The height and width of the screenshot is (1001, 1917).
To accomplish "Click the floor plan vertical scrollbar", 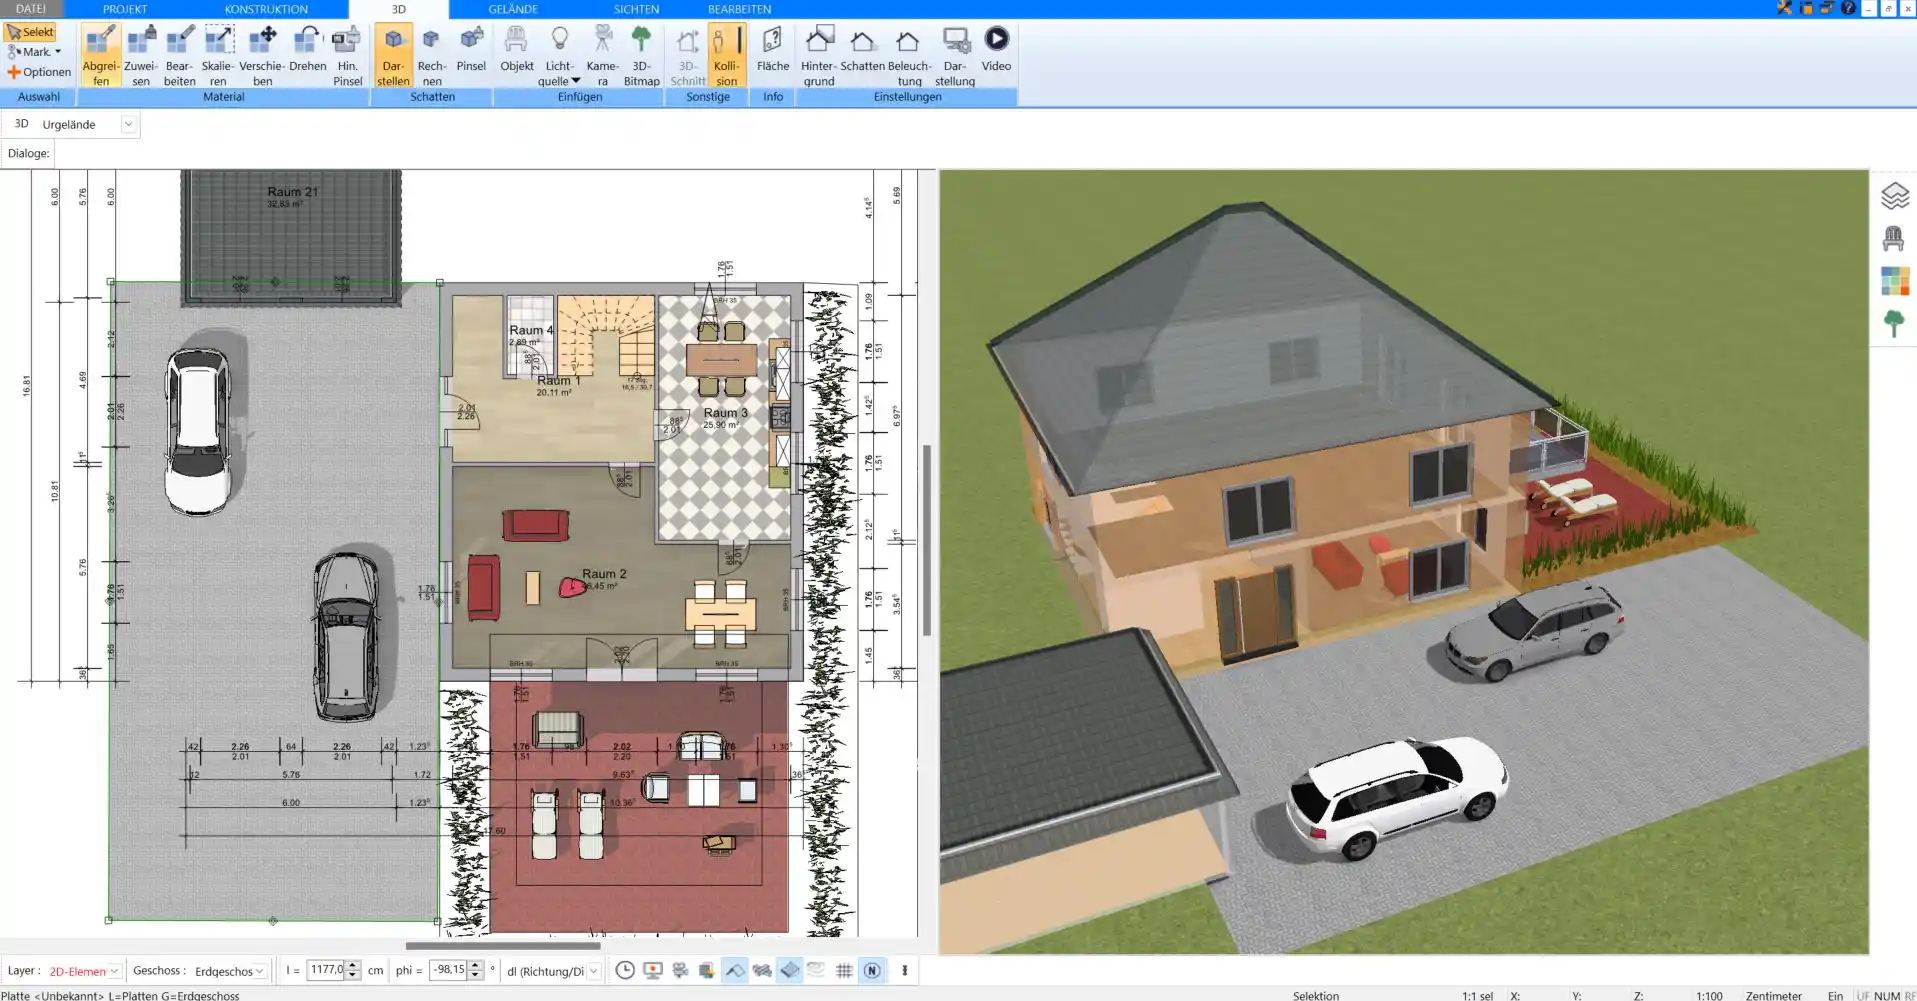I will pos(927,540).
